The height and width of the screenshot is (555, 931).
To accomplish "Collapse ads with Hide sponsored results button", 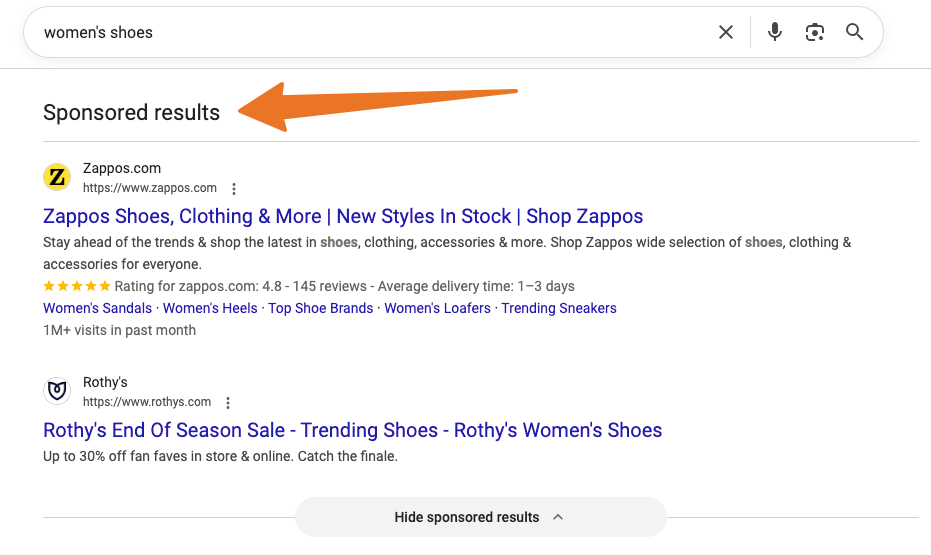I will (x=480, y=517).
